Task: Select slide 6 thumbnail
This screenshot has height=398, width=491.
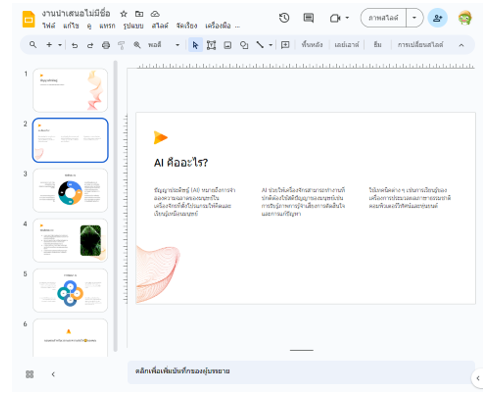Action: pos(70,338)
